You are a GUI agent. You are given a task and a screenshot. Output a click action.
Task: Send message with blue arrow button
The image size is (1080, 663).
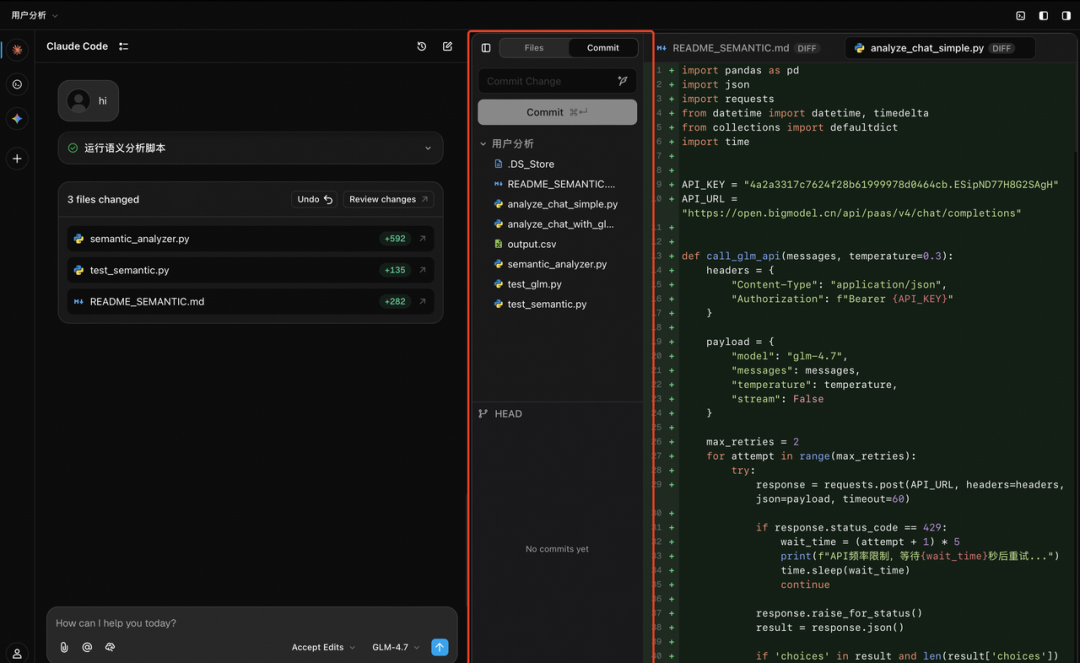pyautogui.click(x=439, y=647)
